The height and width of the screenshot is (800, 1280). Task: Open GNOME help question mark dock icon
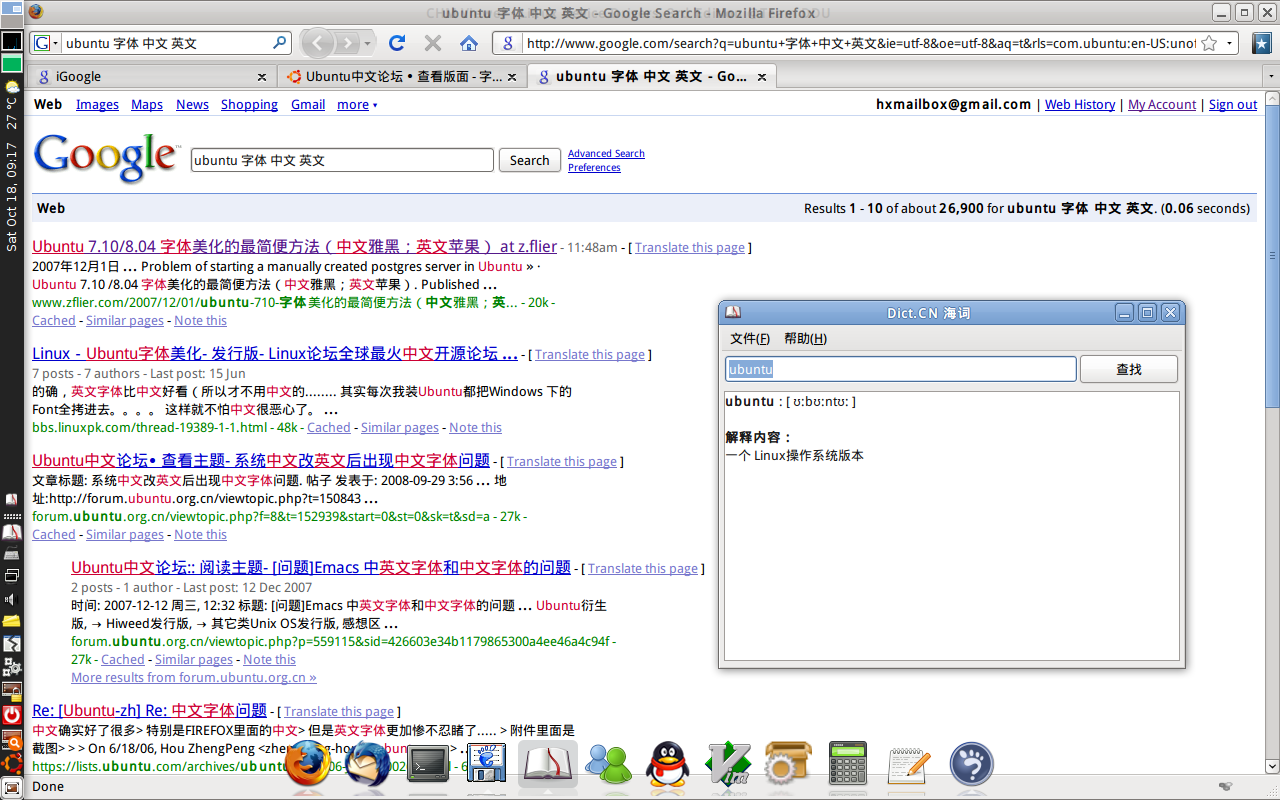coord(970,765)
